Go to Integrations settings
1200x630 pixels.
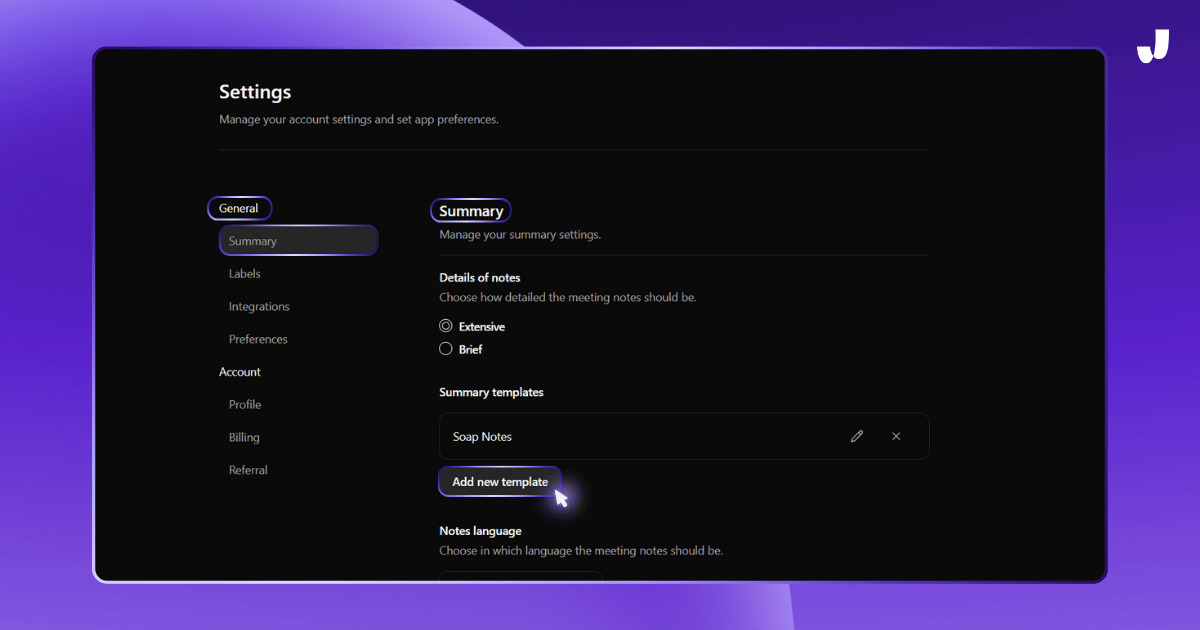pos(259,307)
